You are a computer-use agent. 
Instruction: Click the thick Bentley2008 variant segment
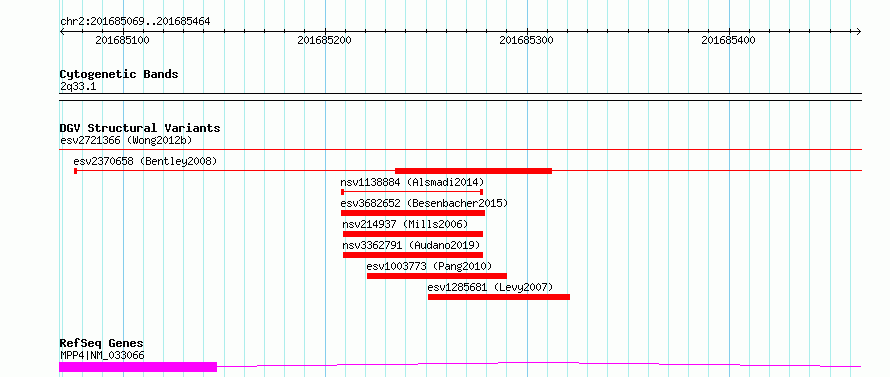473,171
